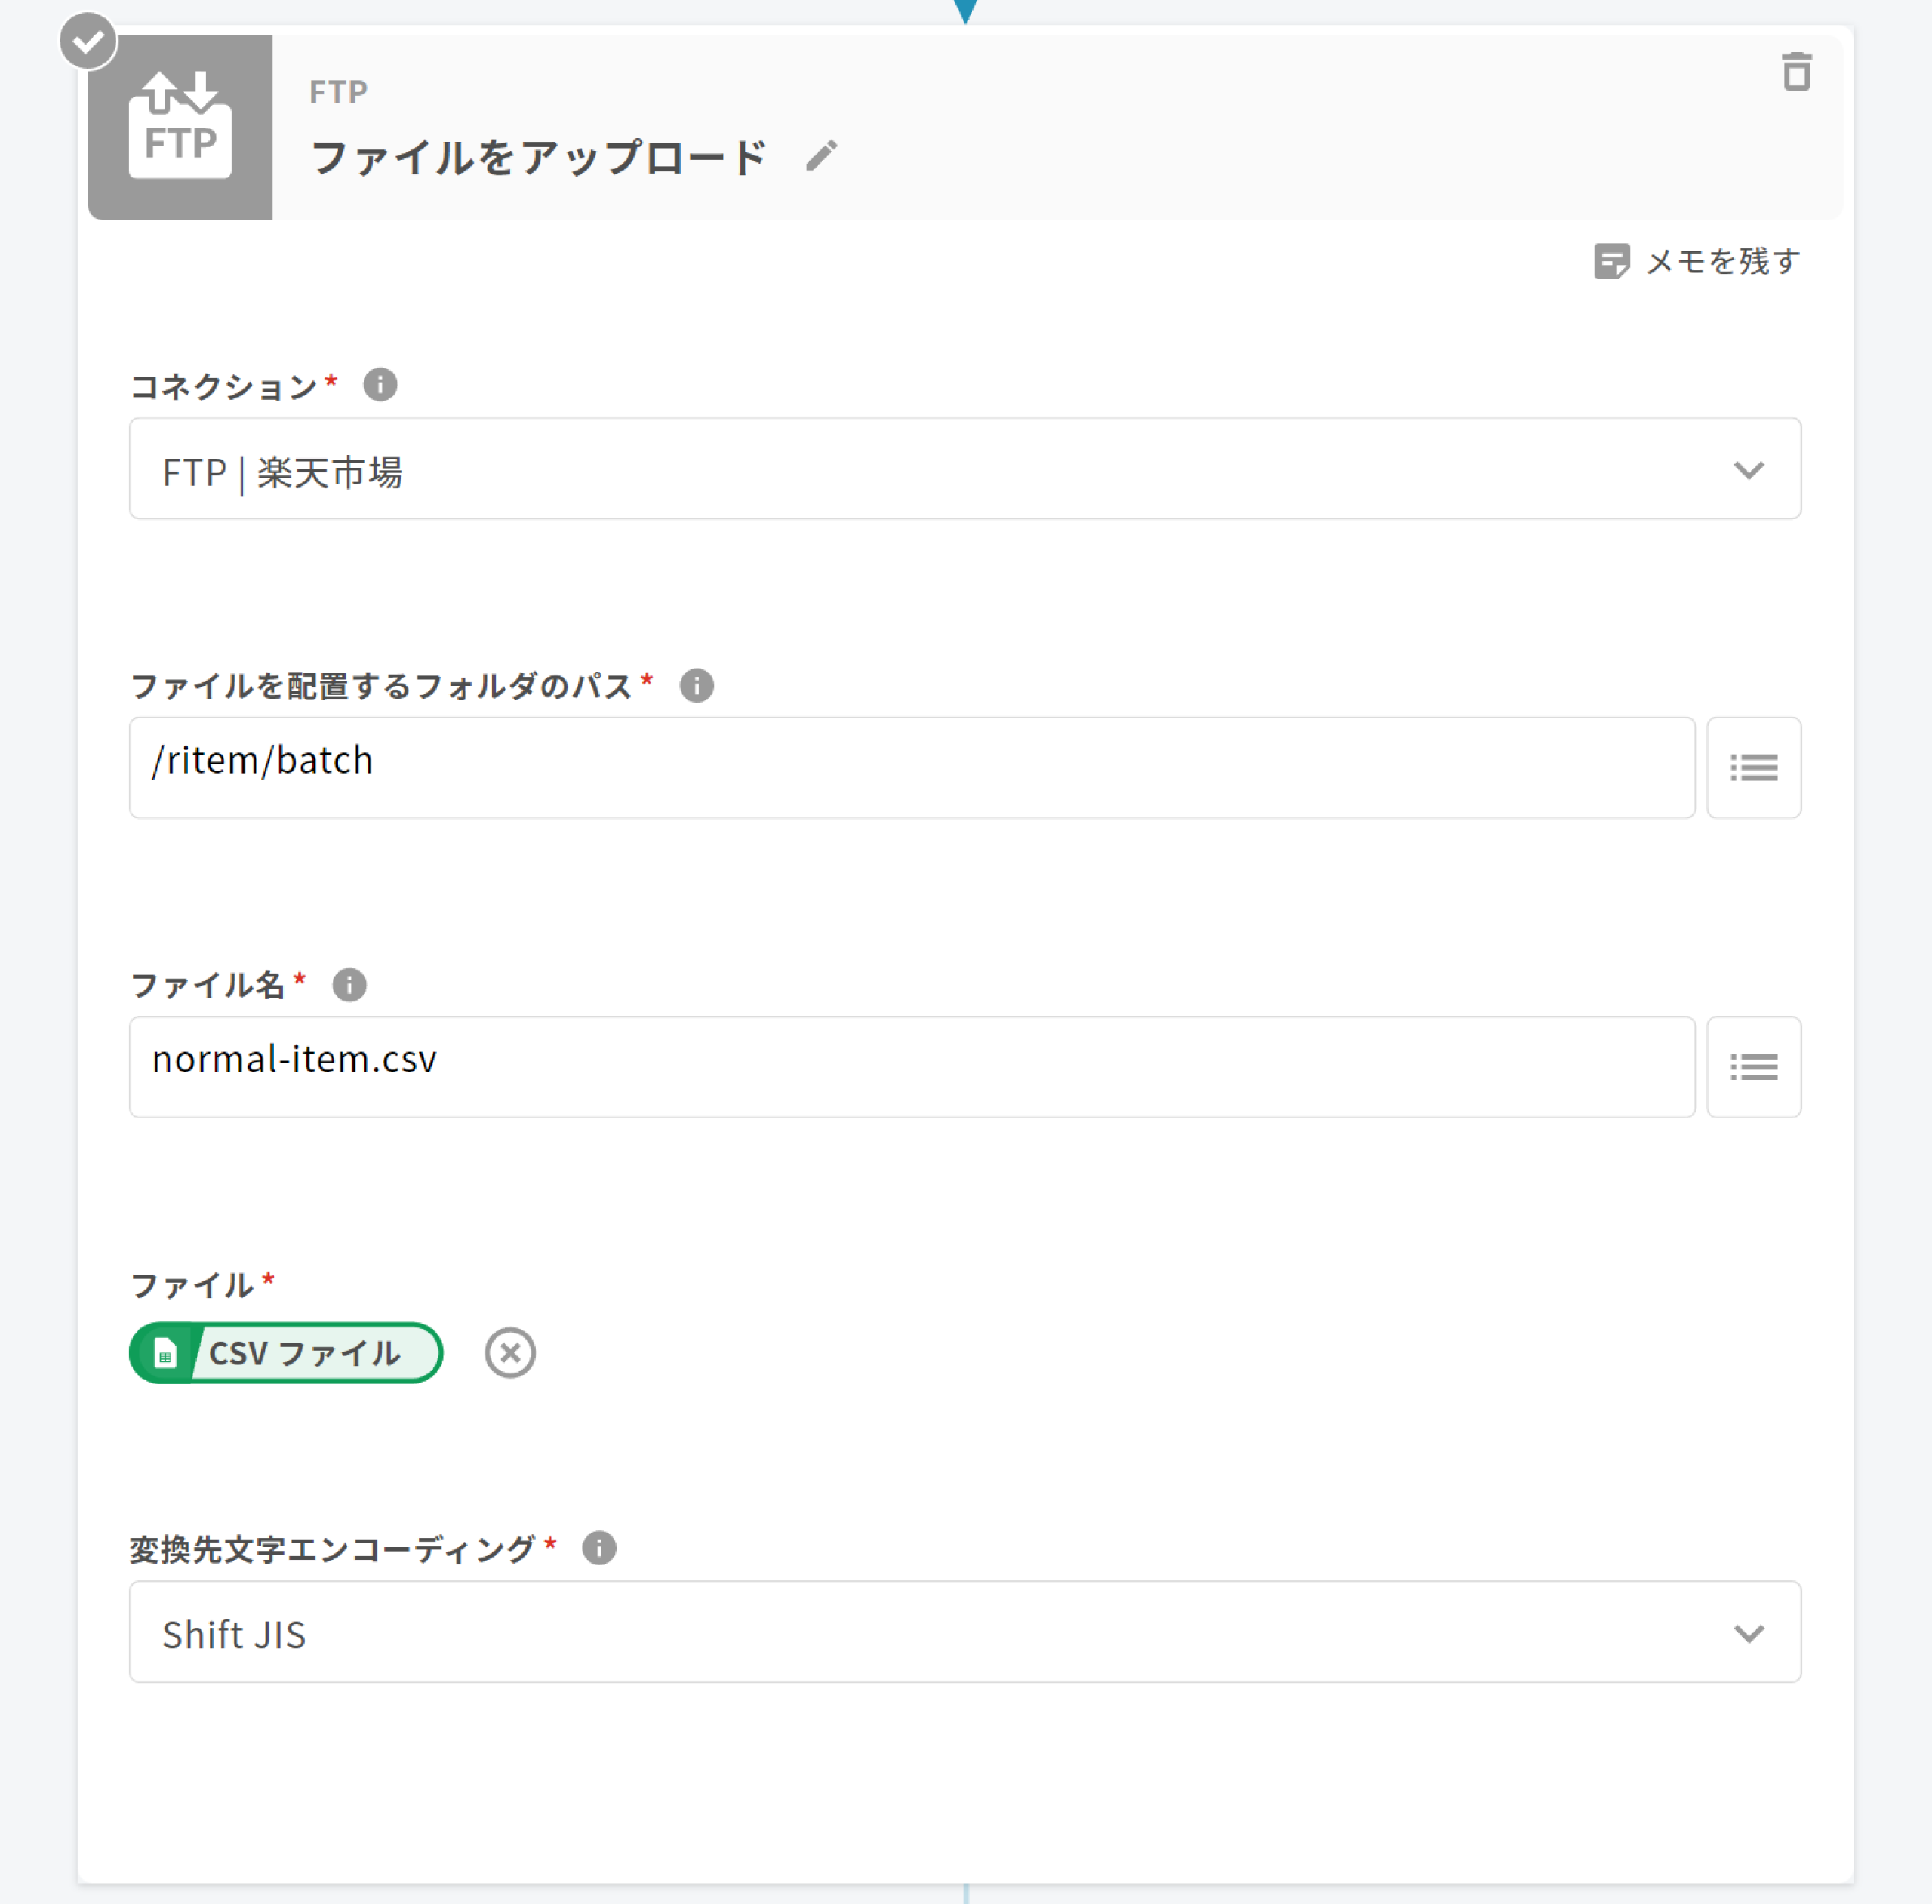Delete the step with the trash icon
The width and height of the screenshot is (1932, 1904).
(1796, 72)
